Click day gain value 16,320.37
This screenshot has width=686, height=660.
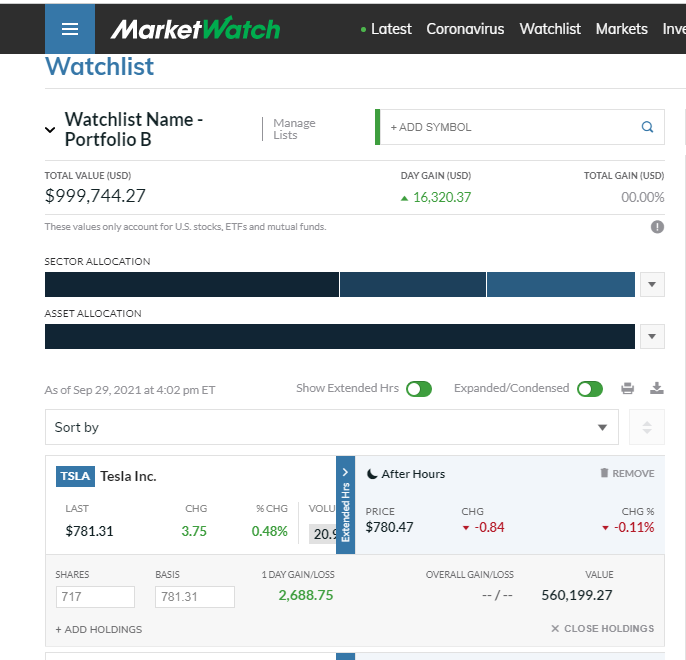[442, 197]
